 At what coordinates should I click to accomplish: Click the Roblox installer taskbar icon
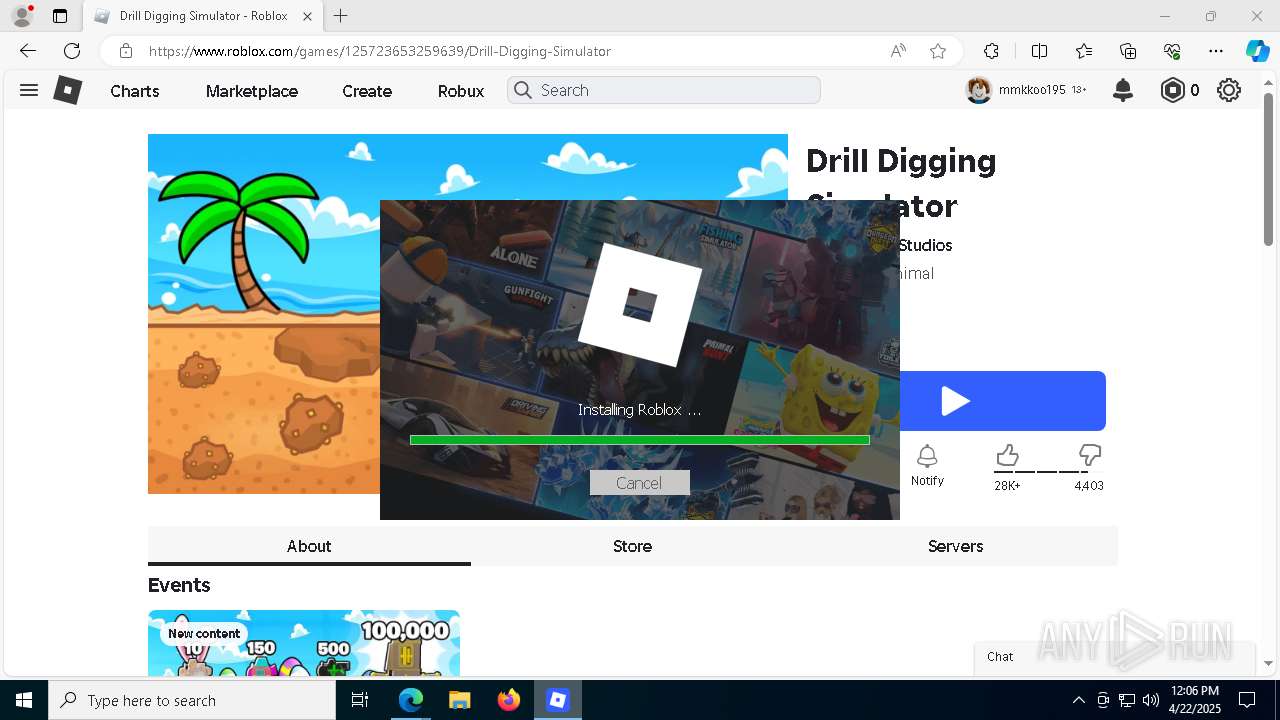558,700
